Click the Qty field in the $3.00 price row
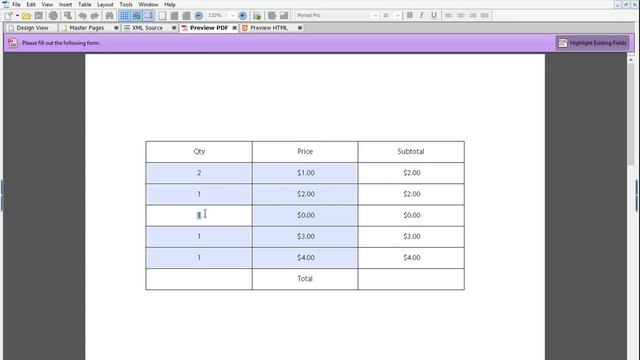The height and width of the screenshot is (360, 640). [199, 237]
